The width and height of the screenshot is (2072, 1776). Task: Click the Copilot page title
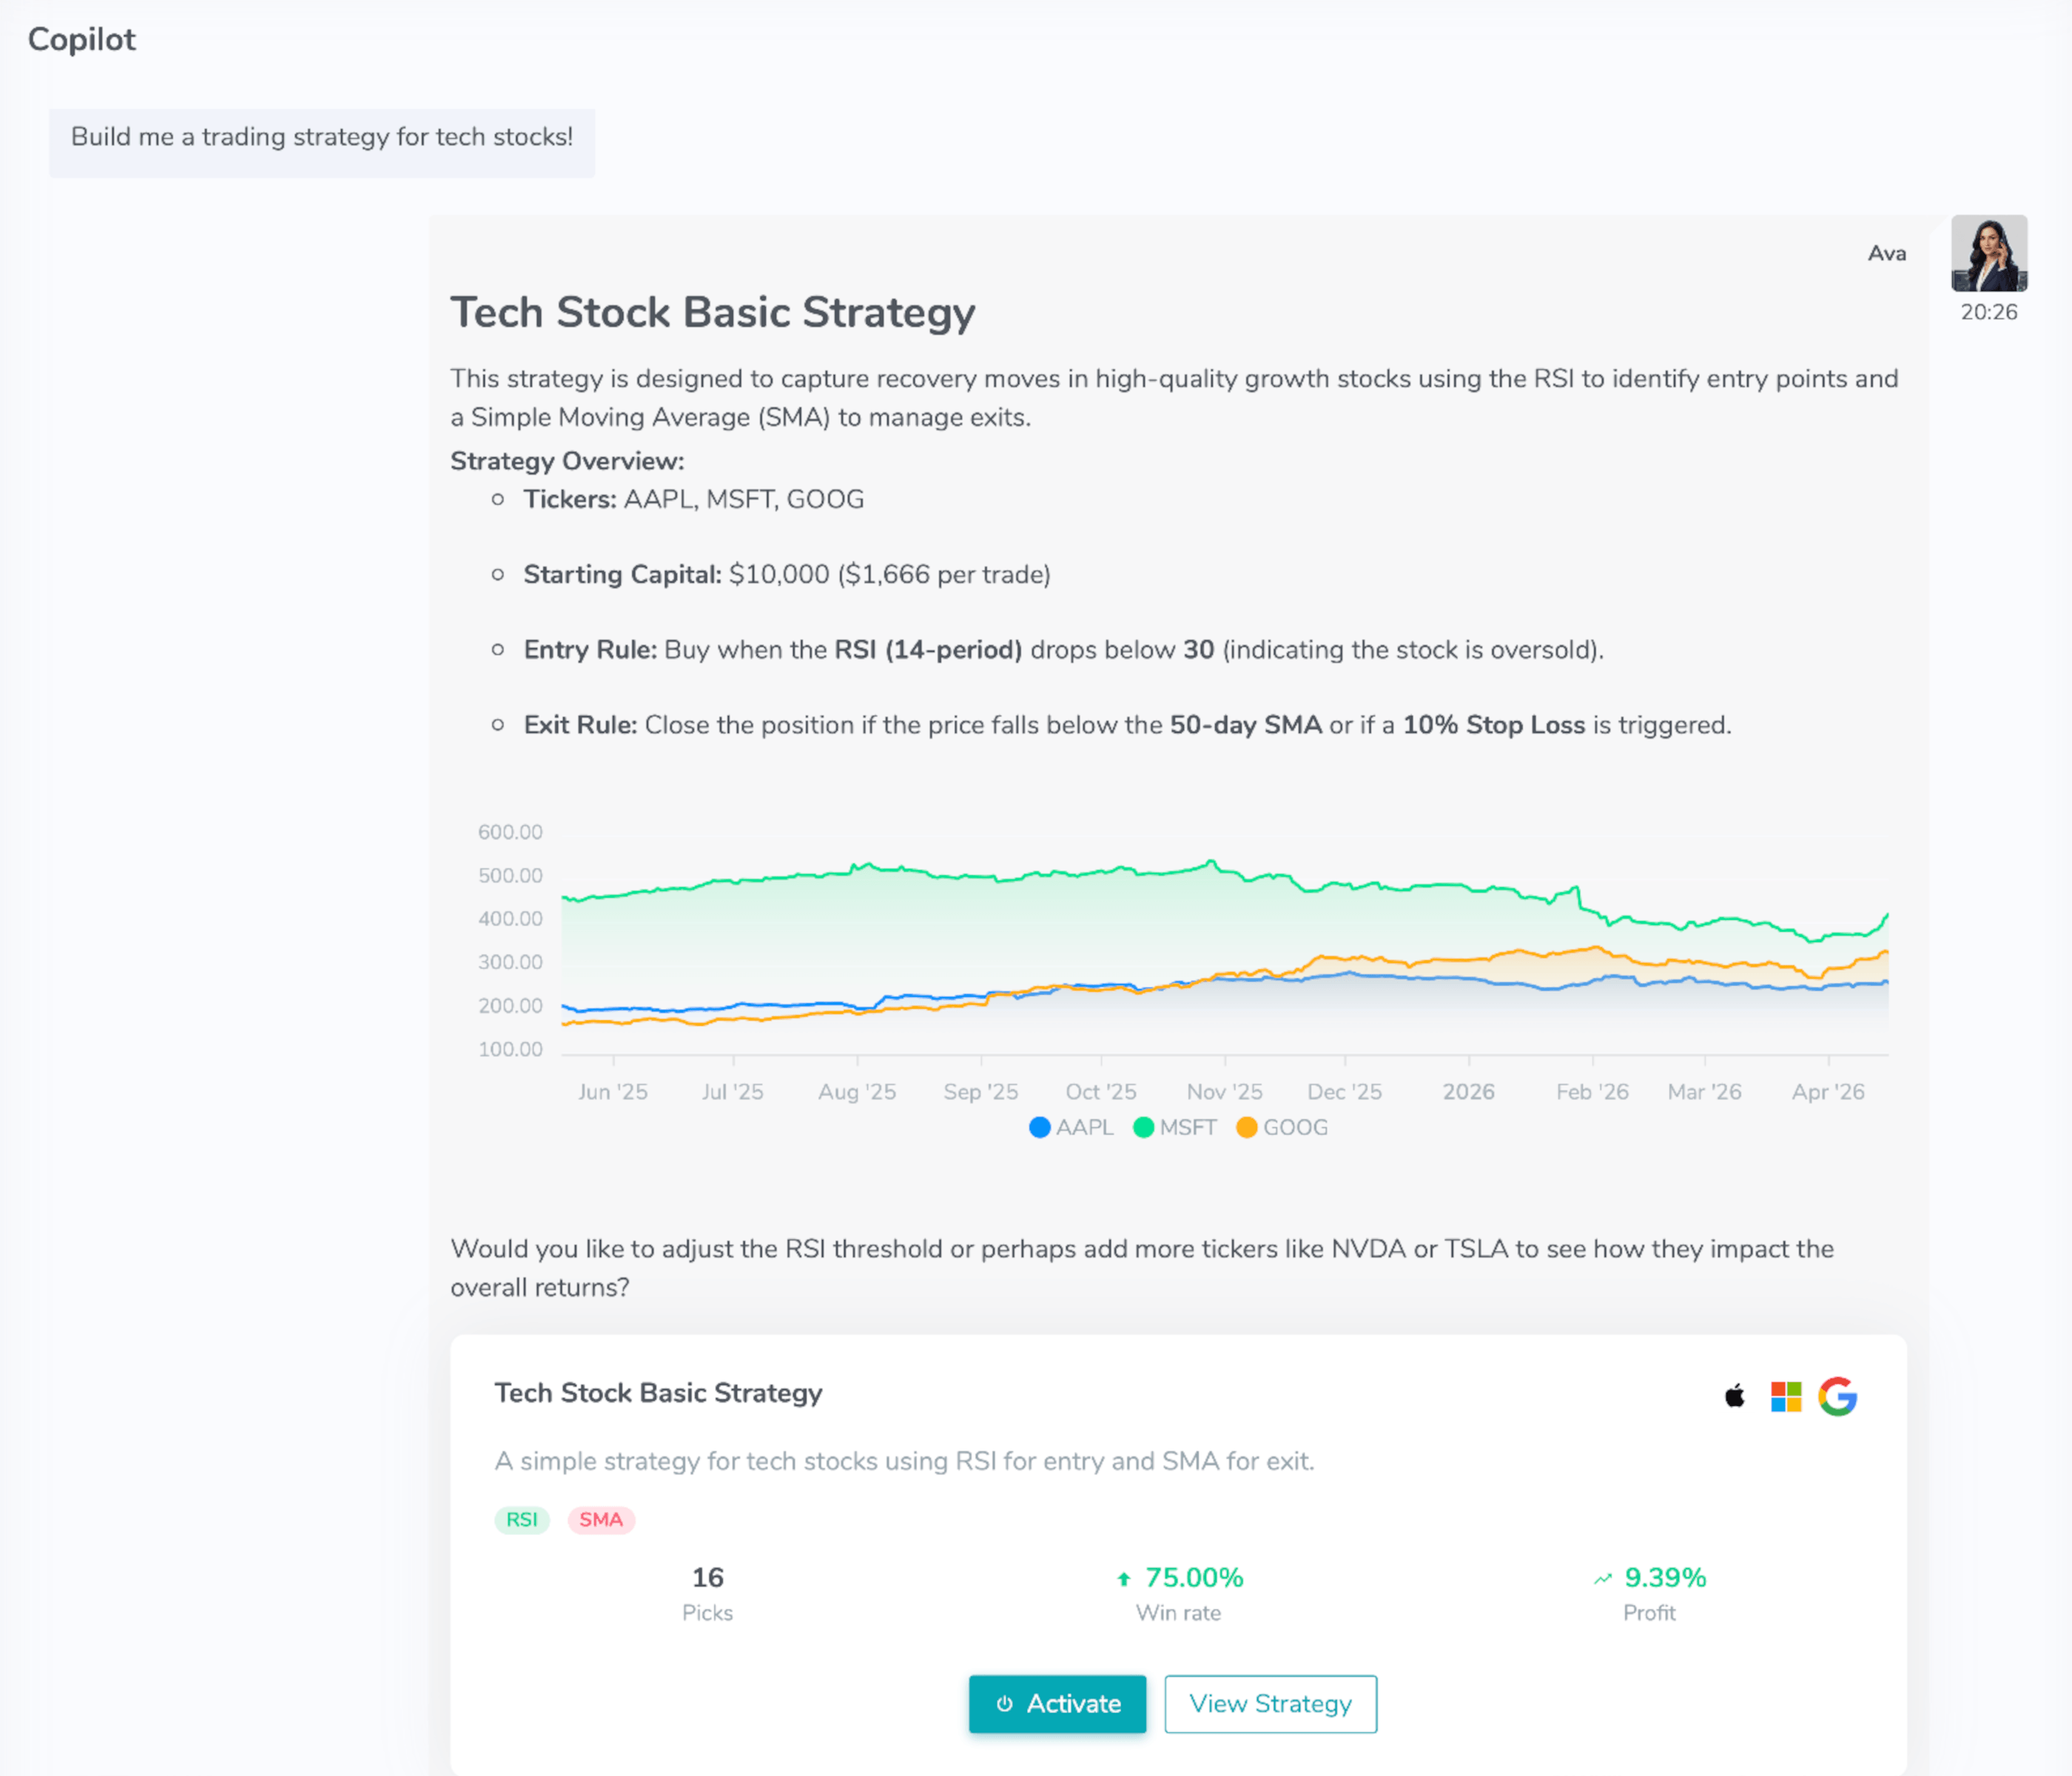[x=81, y=39]
